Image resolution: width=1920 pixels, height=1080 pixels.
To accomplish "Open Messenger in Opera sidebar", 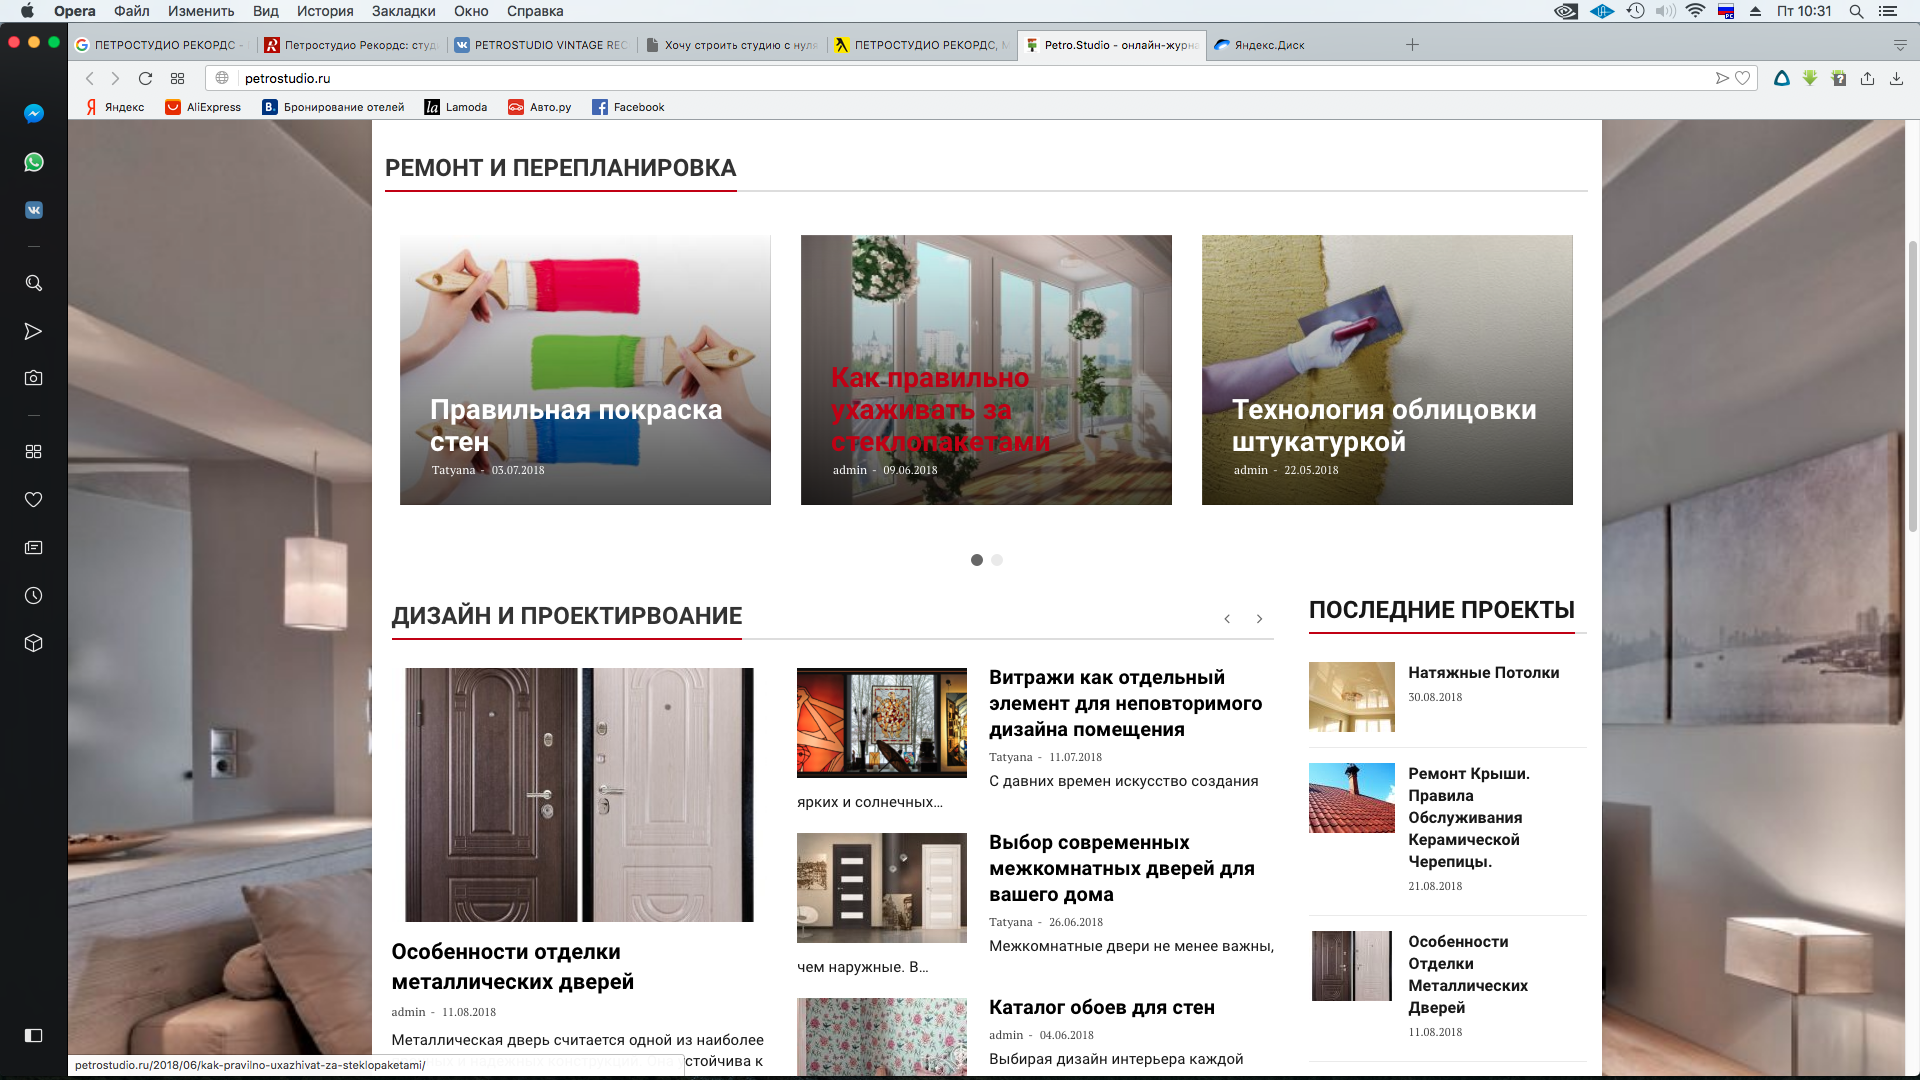I will (x=33, y=114).
